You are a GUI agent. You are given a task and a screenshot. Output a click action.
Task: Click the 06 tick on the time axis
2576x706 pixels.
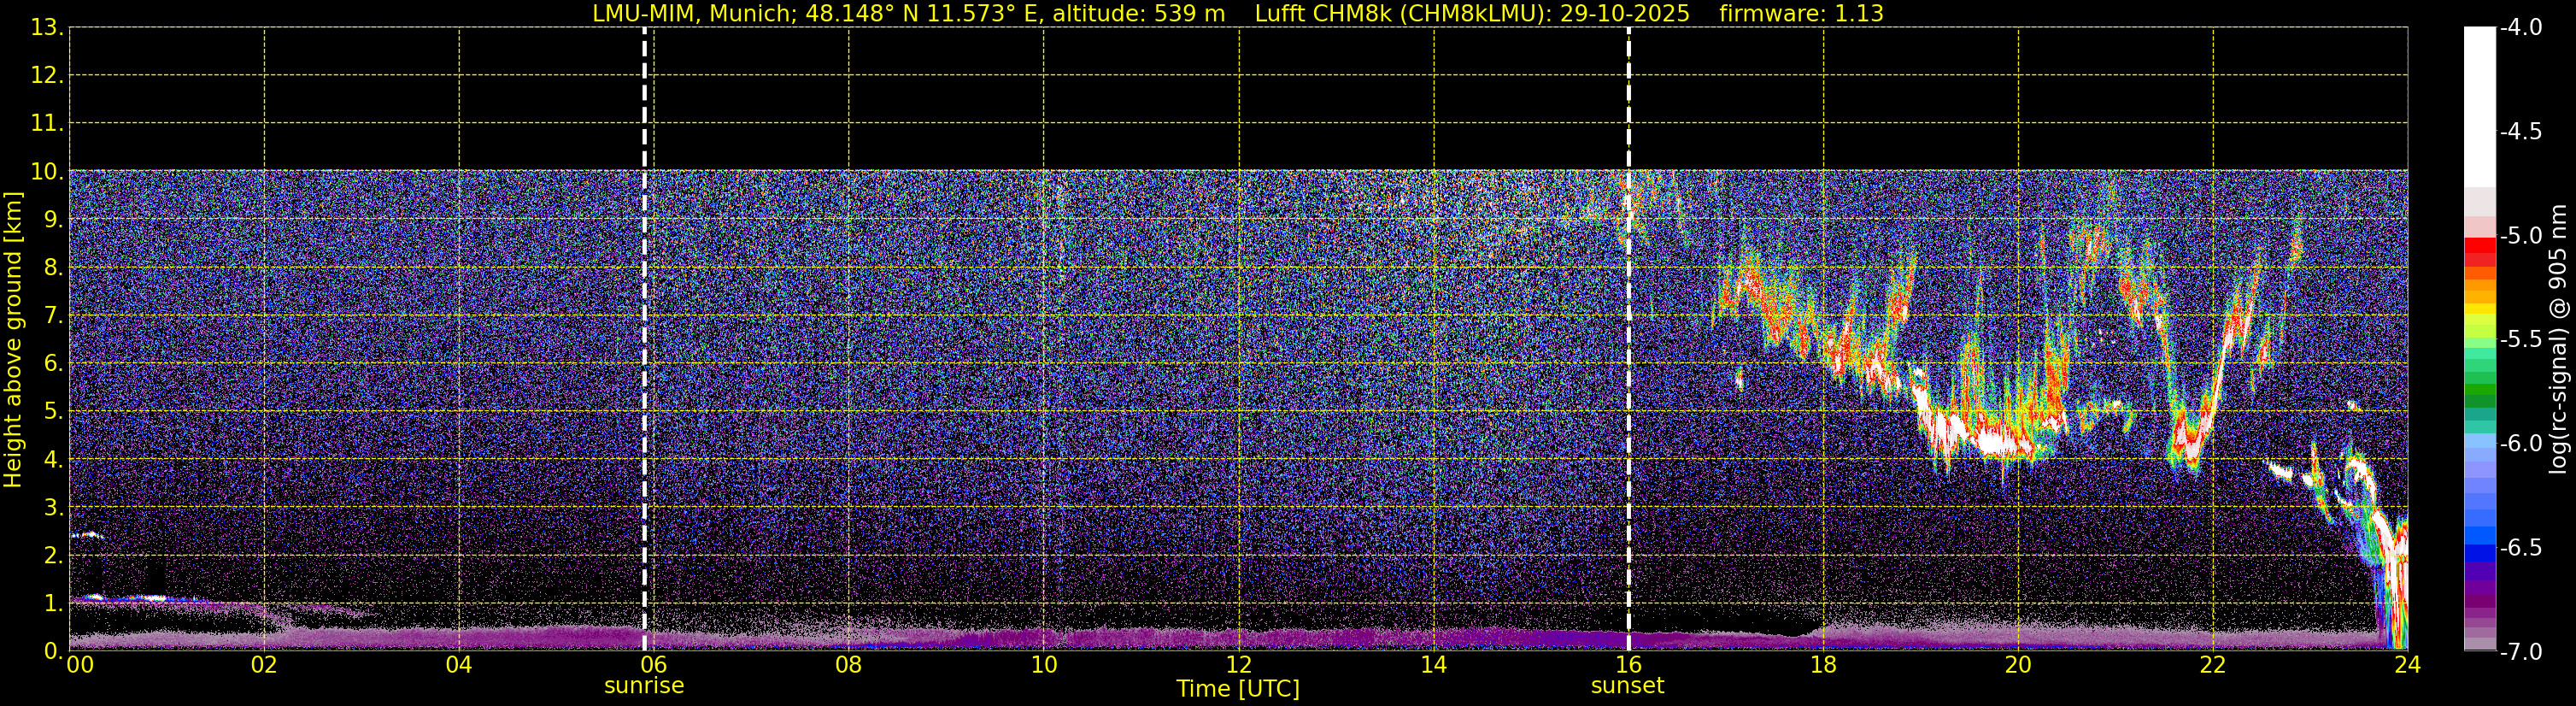[654, 665]
